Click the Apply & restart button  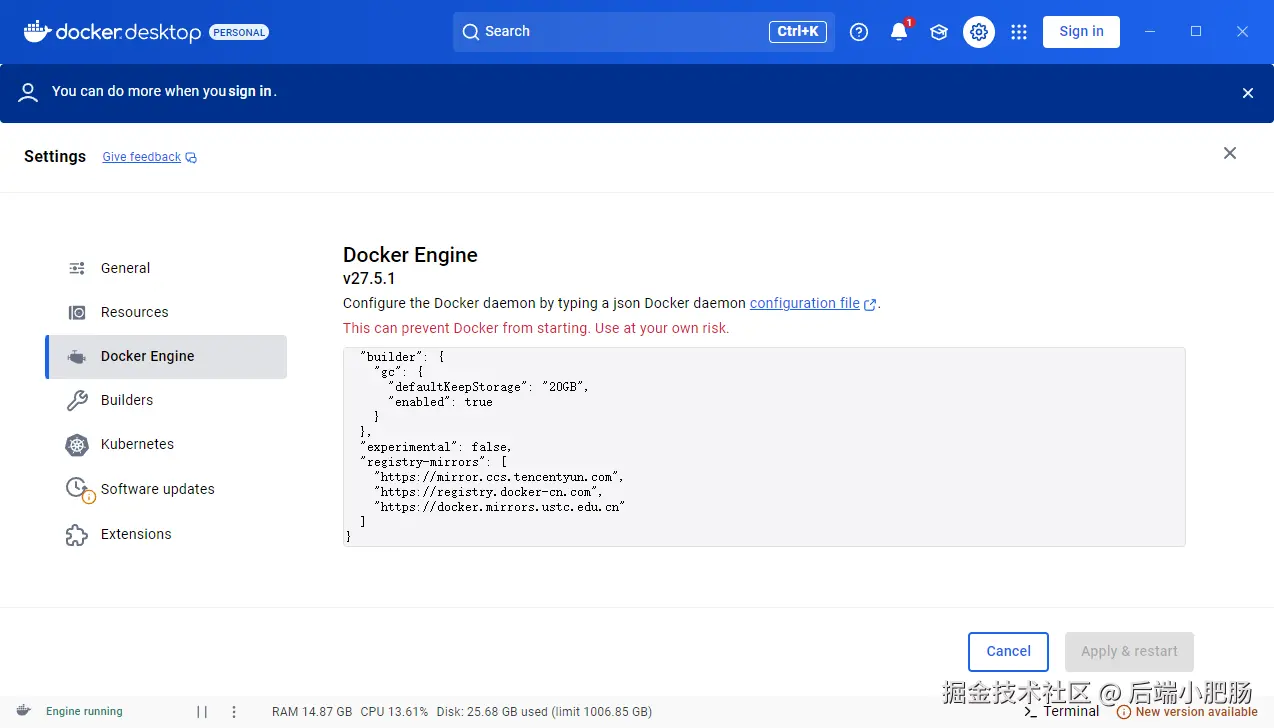1129,651
